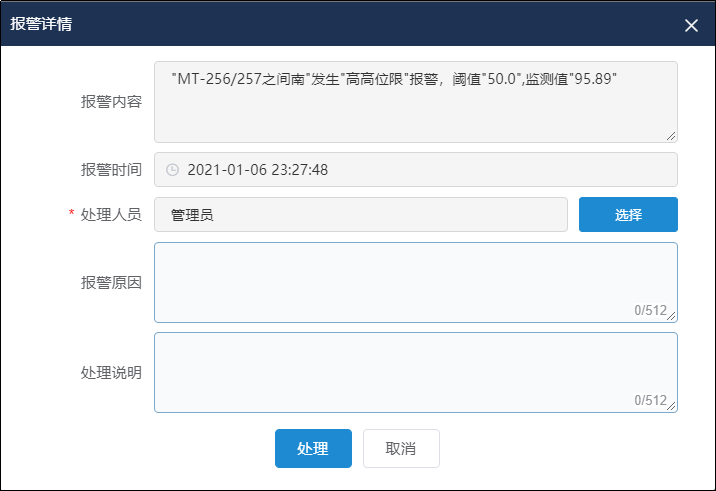Click the 取消 button

401,448
